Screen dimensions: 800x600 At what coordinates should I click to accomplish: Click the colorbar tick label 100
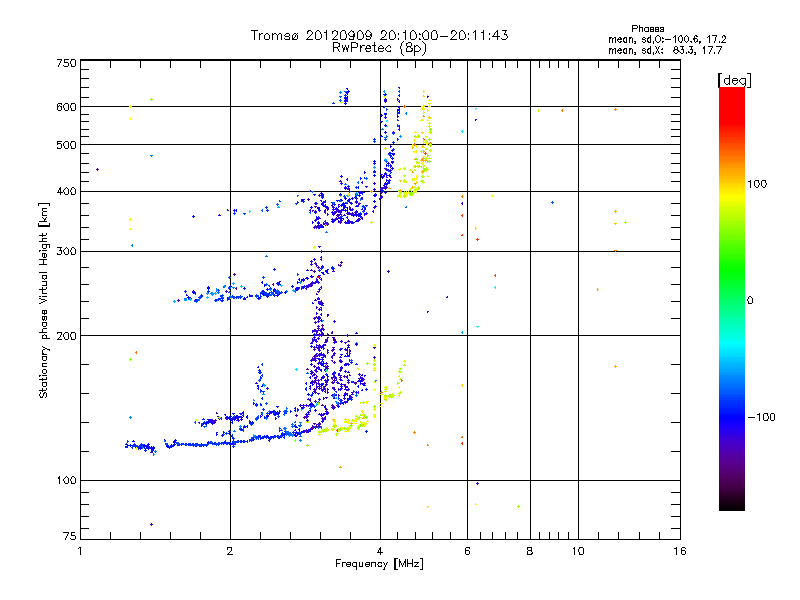click(x=757, y=184)
